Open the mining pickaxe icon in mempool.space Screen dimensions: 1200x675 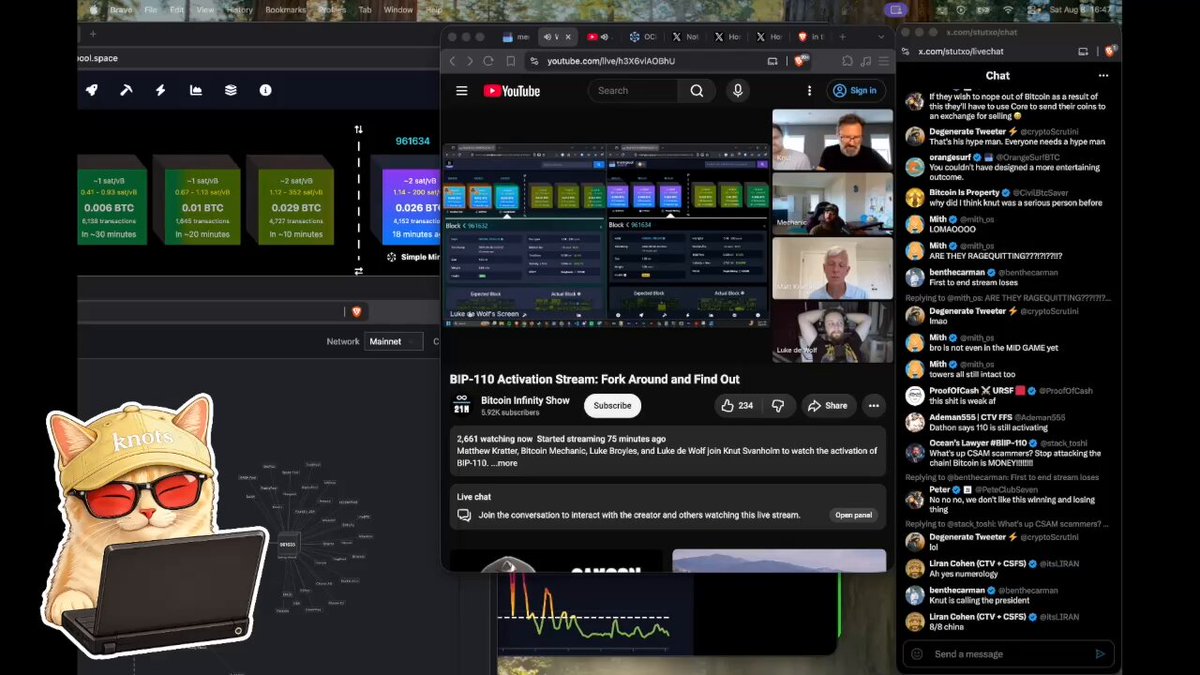click(126, 90)
